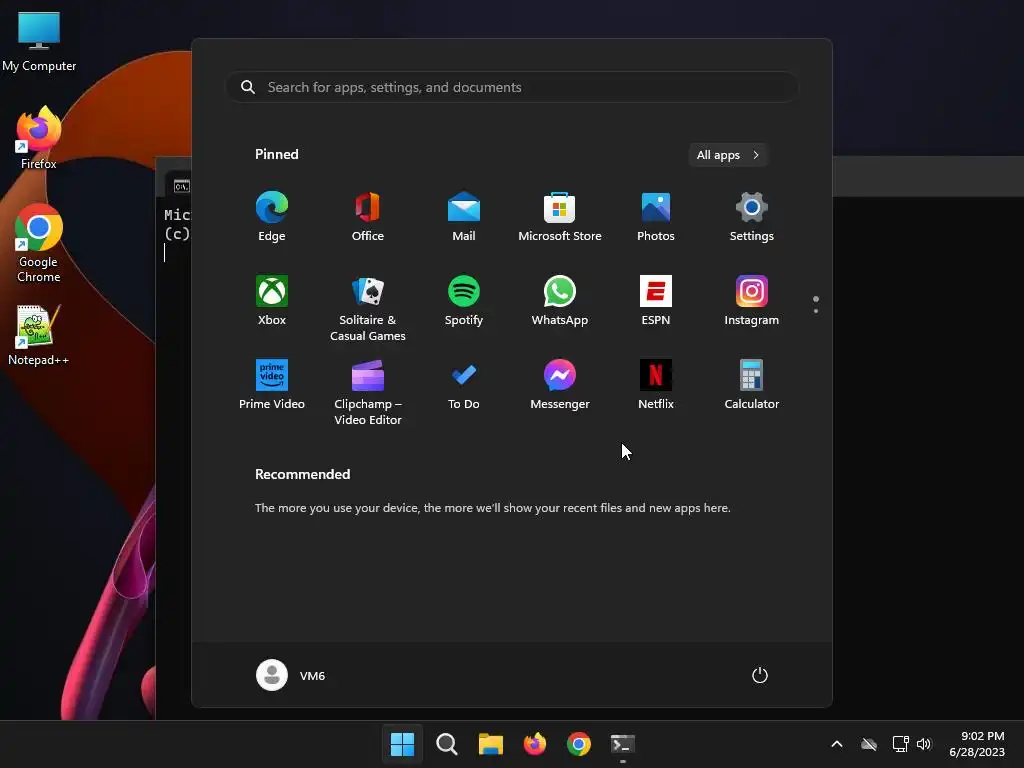Open Clipchamp – Video Editor

[368, 392]
